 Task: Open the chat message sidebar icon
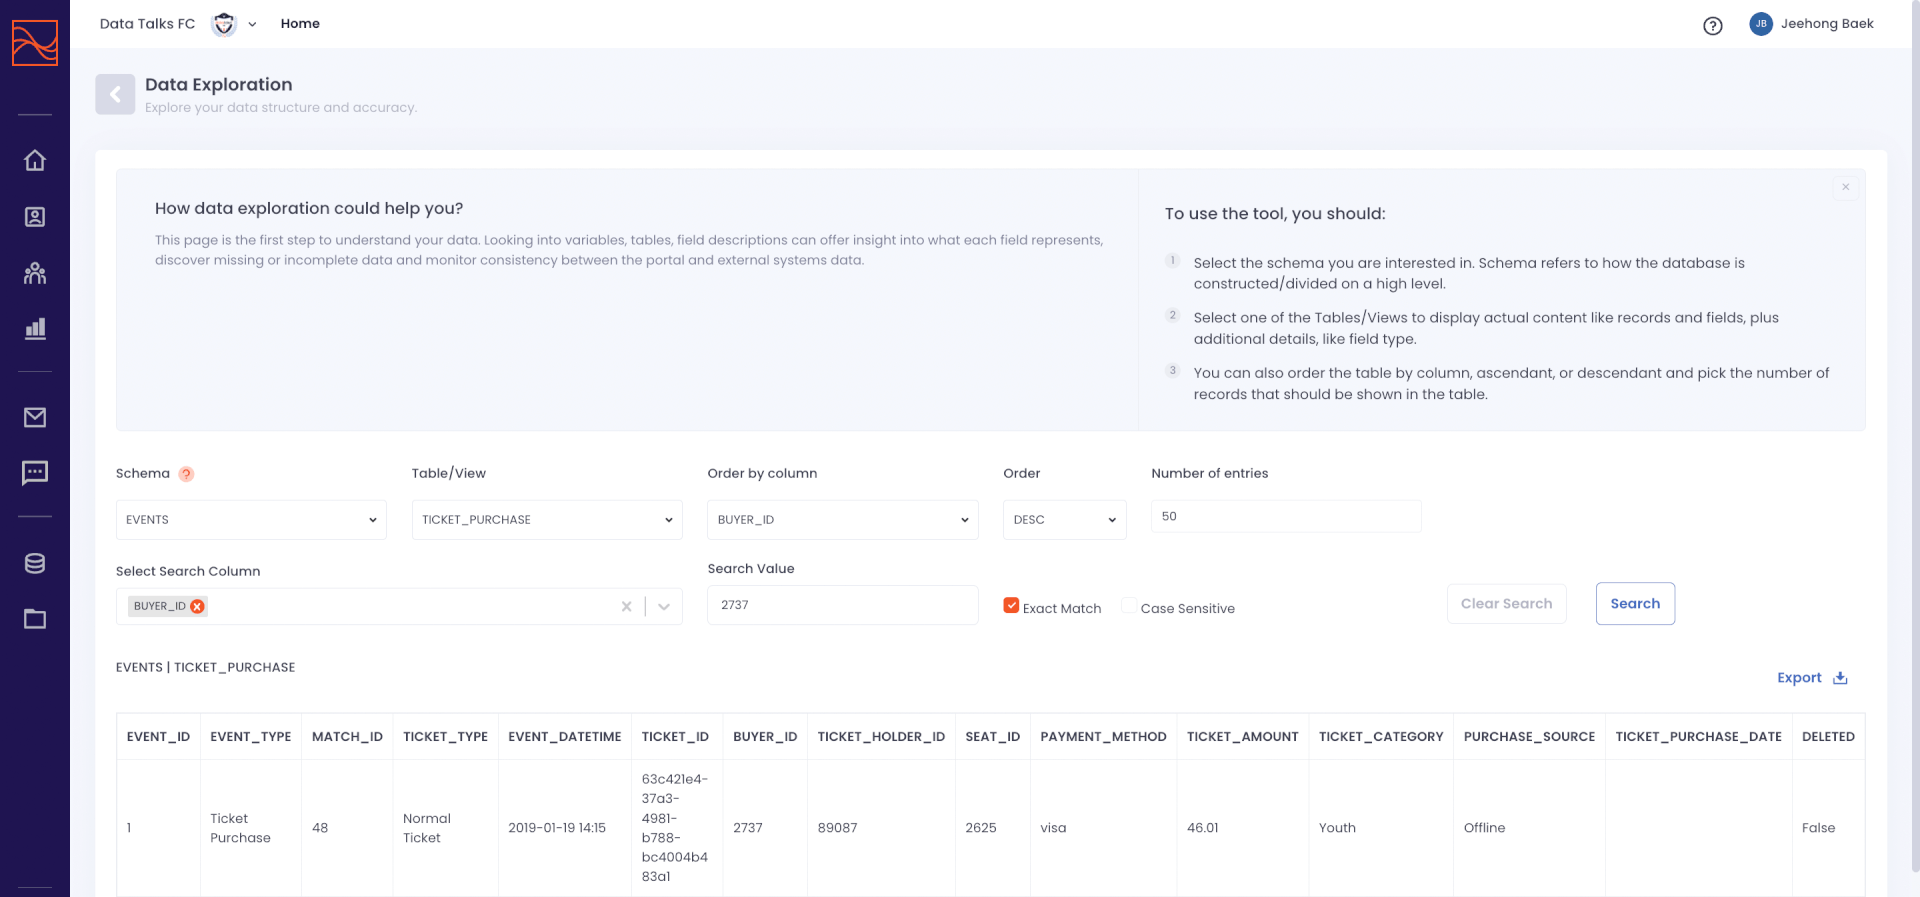pyautogui.click(x=35, y=472)
